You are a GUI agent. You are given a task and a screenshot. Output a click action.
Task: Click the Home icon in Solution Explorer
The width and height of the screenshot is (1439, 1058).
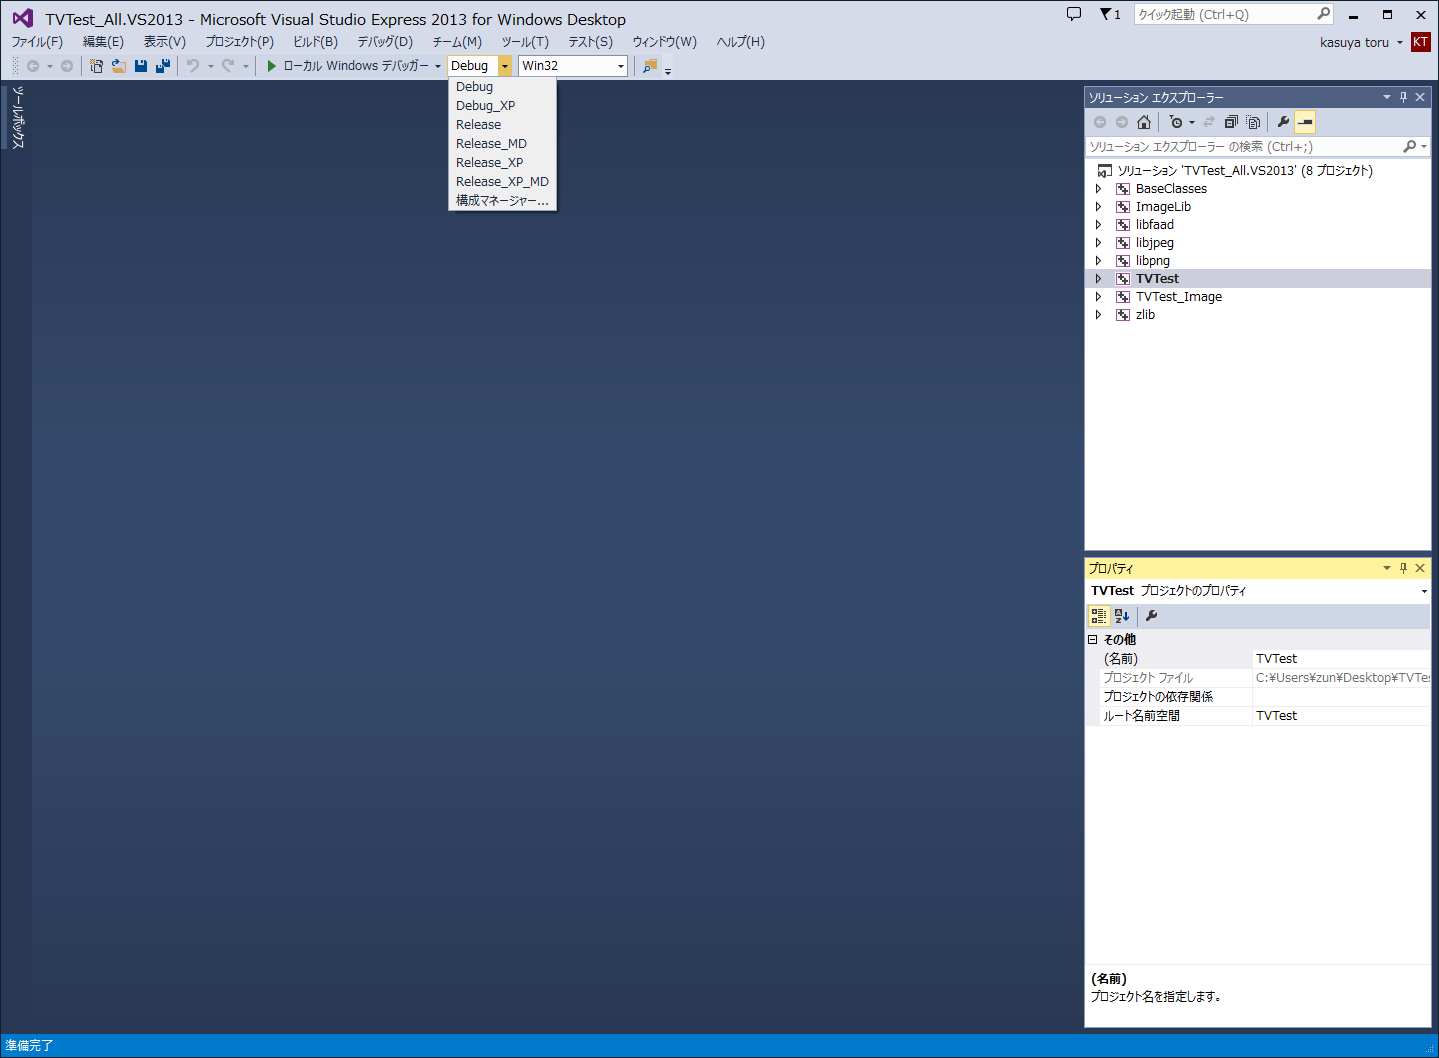[x=1144, y=122]
